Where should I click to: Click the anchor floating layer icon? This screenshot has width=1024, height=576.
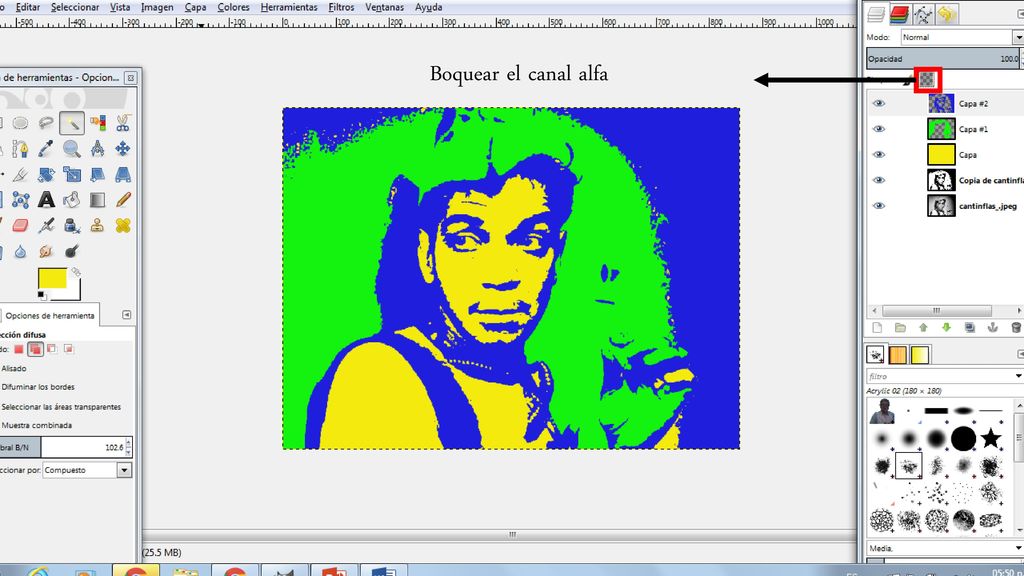[x=993, y=328]
